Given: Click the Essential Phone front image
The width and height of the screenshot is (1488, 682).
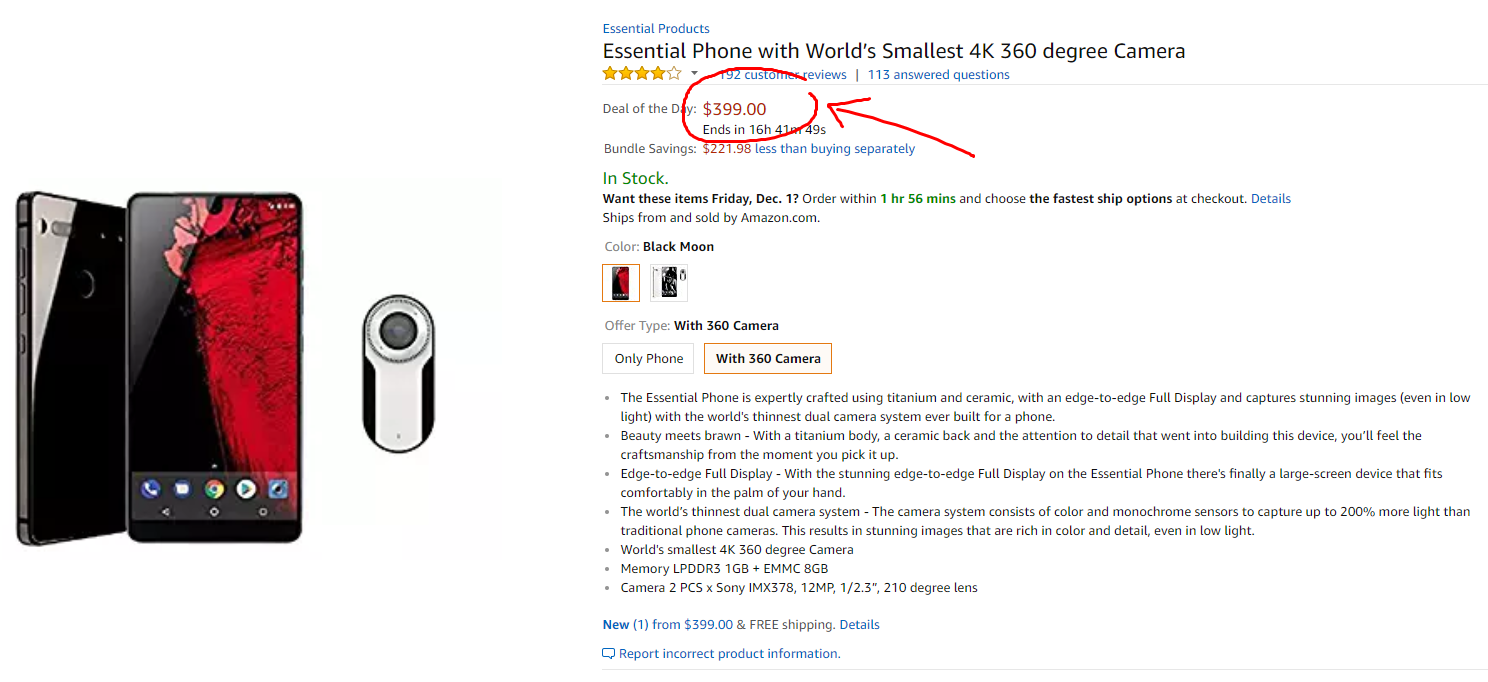Looking at the screenshot, I should pos(213,368).
